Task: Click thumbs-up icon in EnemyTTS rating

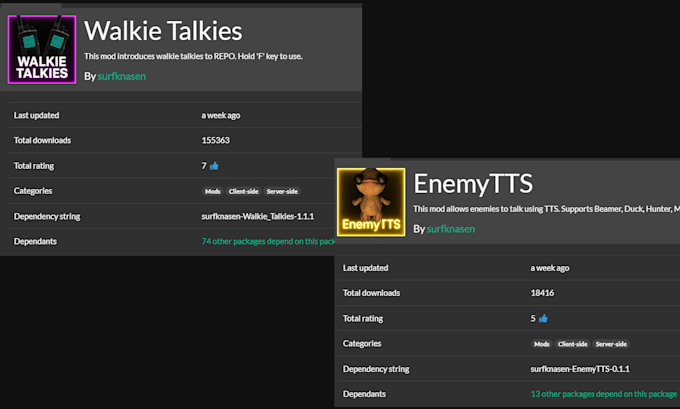Action: 543,318
